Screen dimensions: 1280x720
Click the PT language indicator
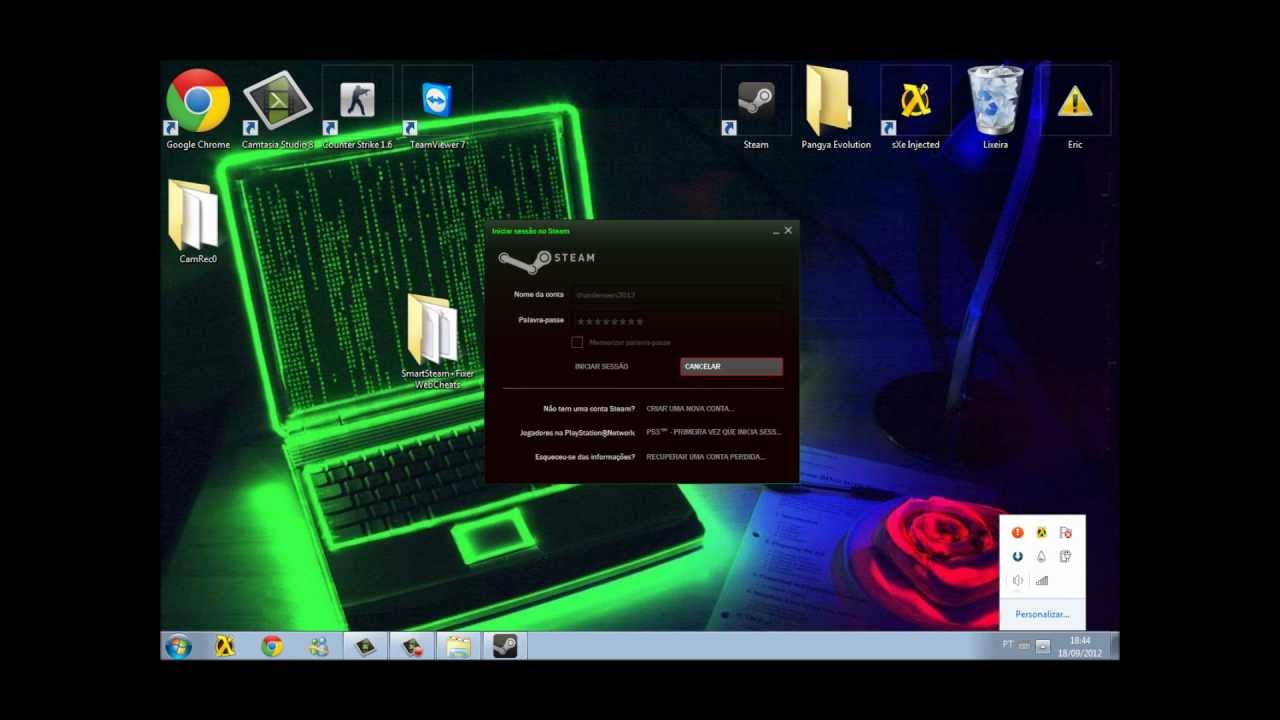point(1008,644)
